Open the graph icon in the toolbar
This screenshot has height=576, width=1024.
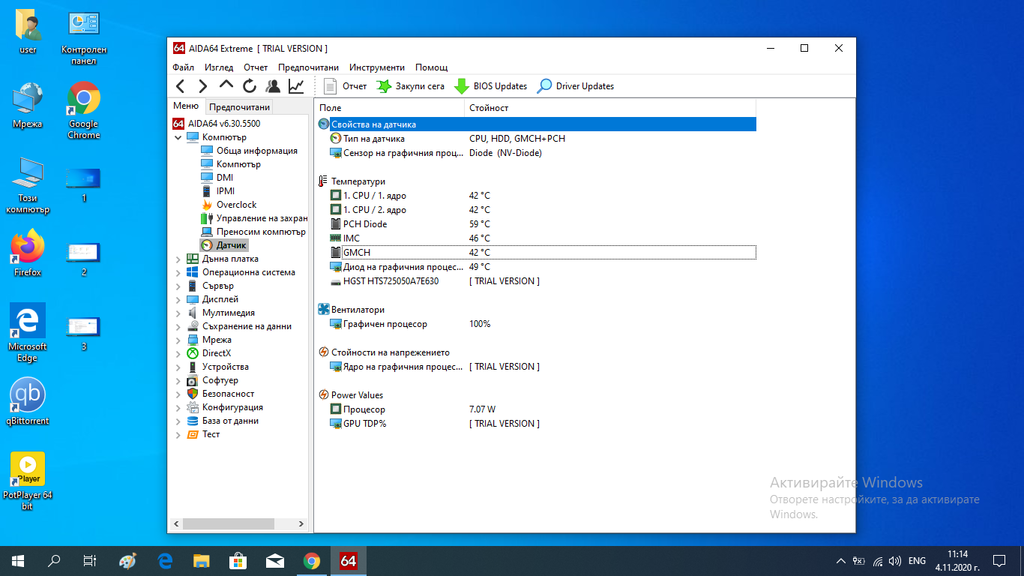tap(296, 86)
